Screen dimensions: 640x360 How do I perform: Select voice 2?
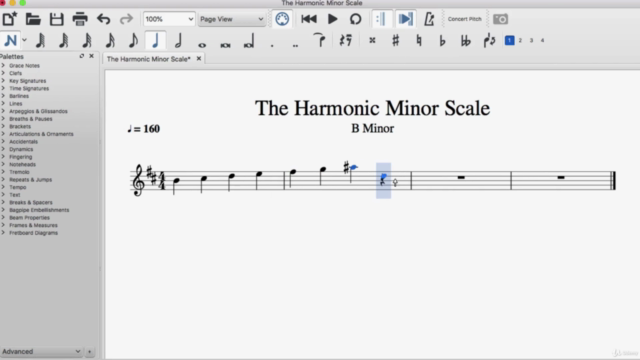coord(520,40)
